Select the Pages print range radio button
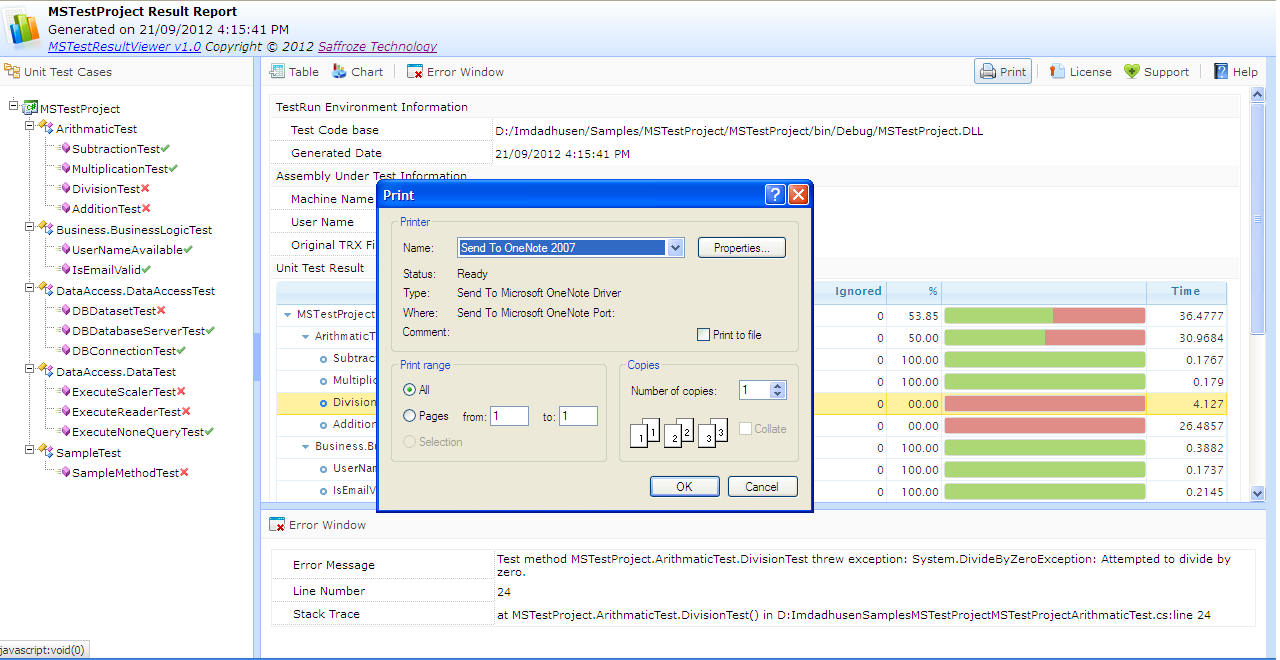1280x660 pixels. 410,415
